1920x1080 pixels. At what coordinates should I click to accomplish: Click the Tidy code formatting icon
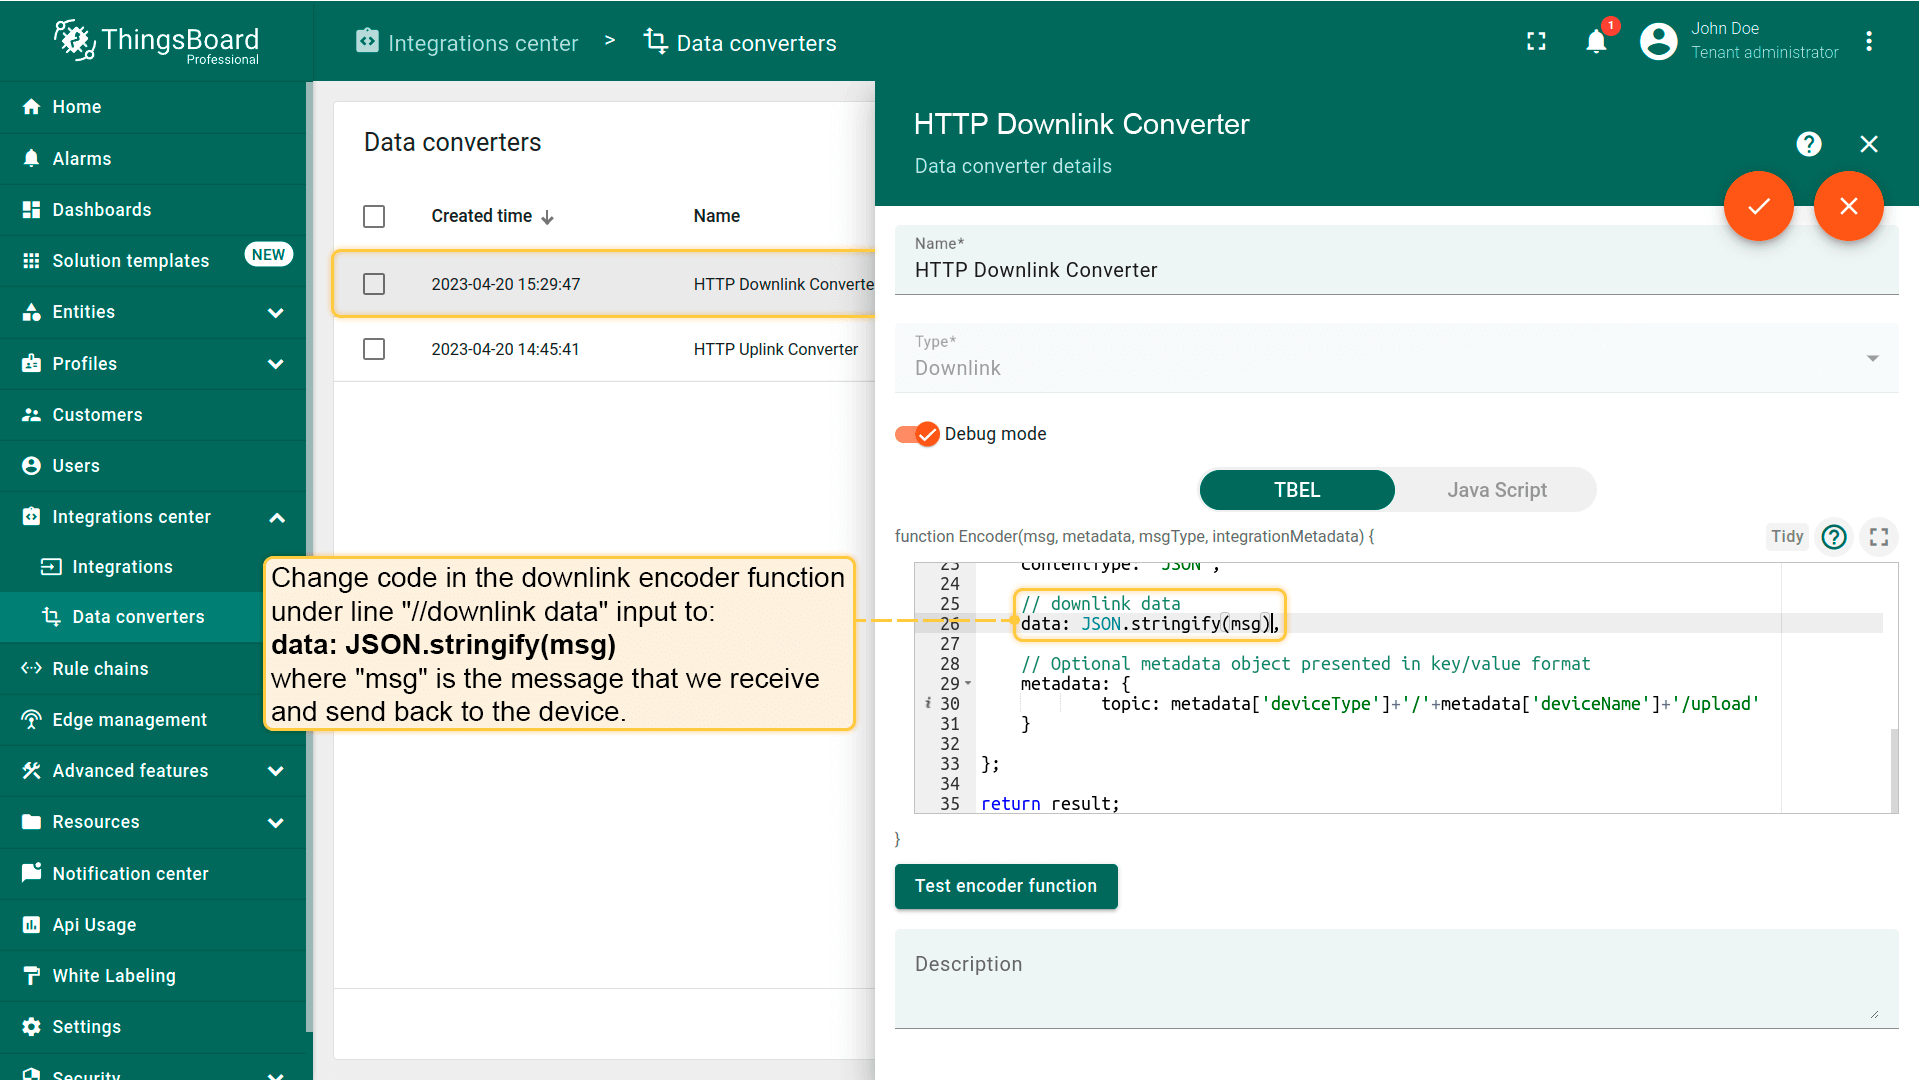[x=1788, y=537]
